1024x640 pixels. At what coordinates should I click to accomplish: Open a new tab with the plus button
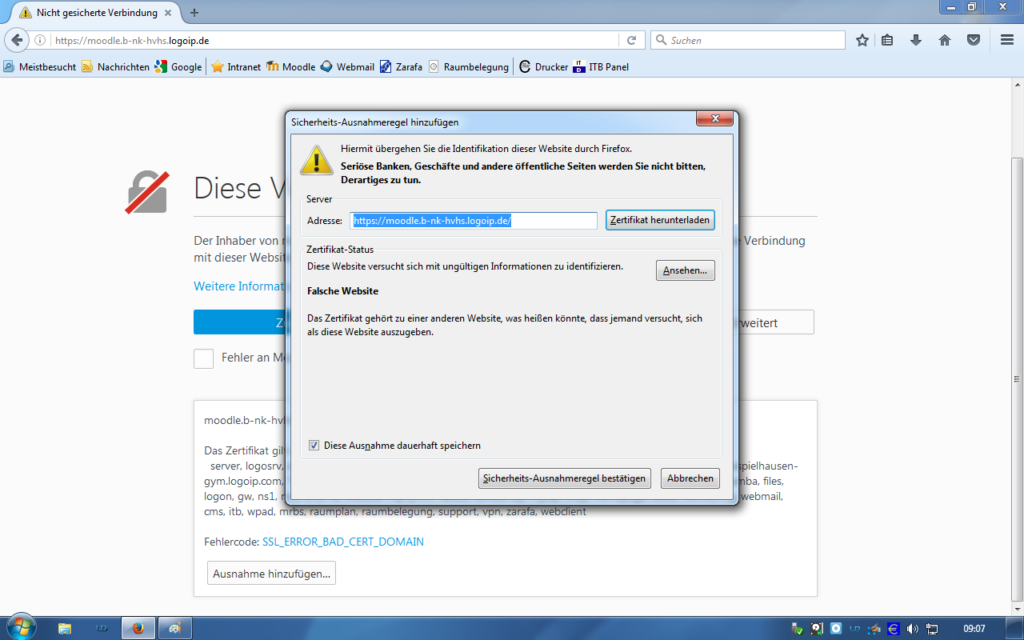[x=194, y=13]
